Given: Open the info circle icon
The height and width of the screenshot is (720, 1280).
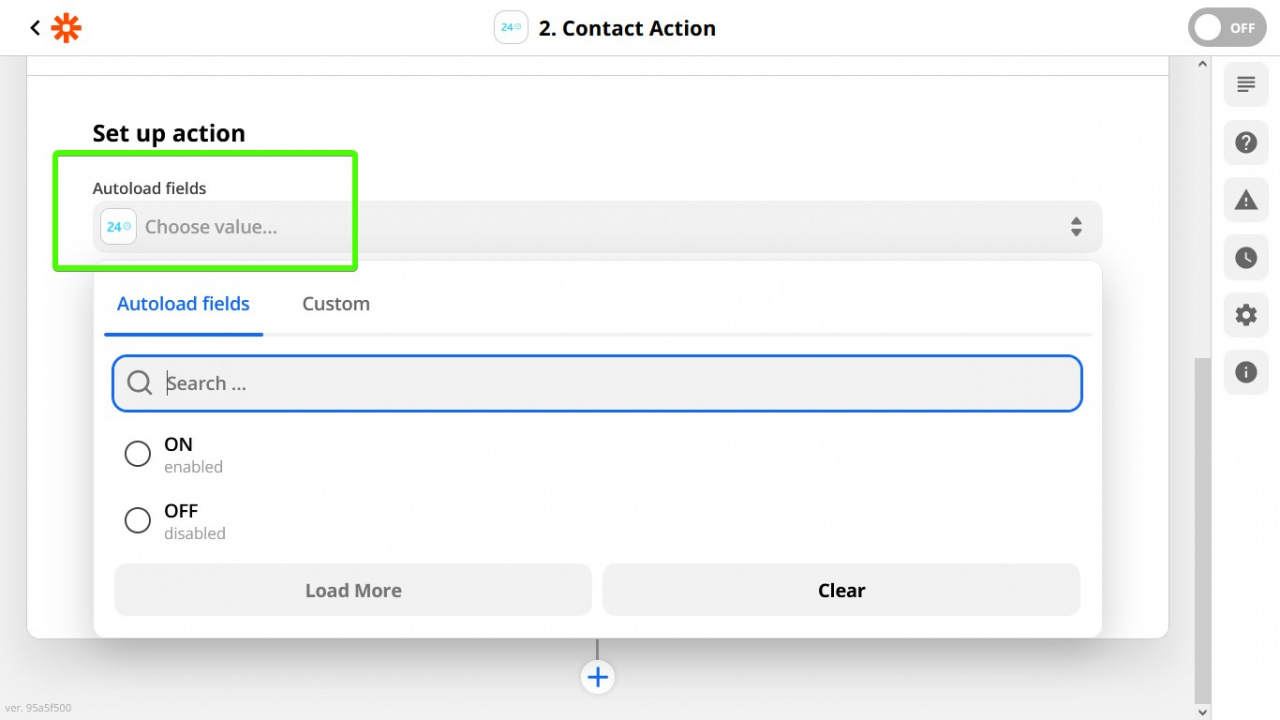Looking at the screenshot, I should pos(1246,372).
